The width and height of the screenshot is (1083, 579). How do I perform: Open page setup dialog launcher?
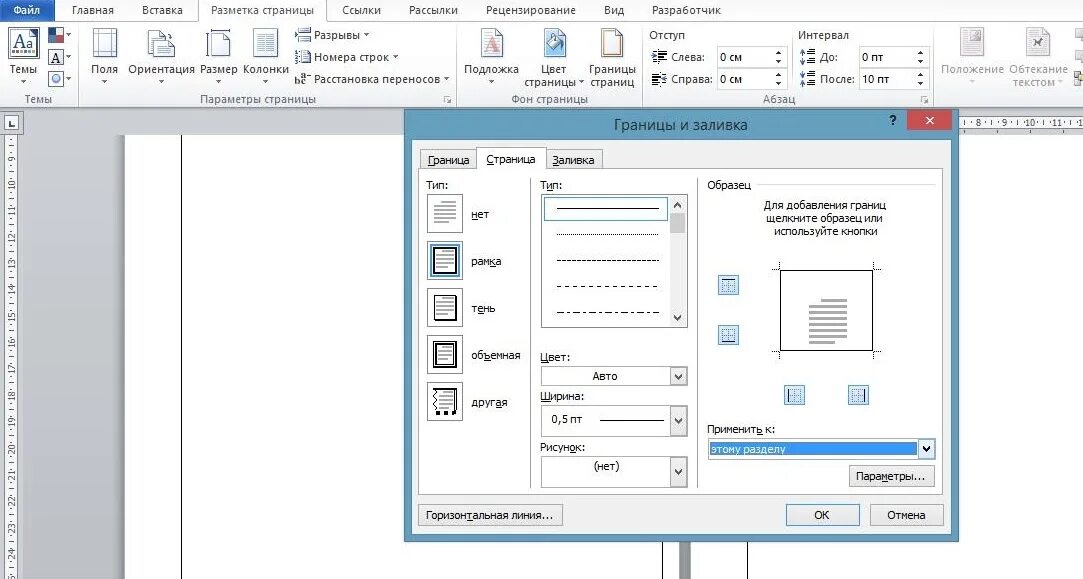coord(447,99)
